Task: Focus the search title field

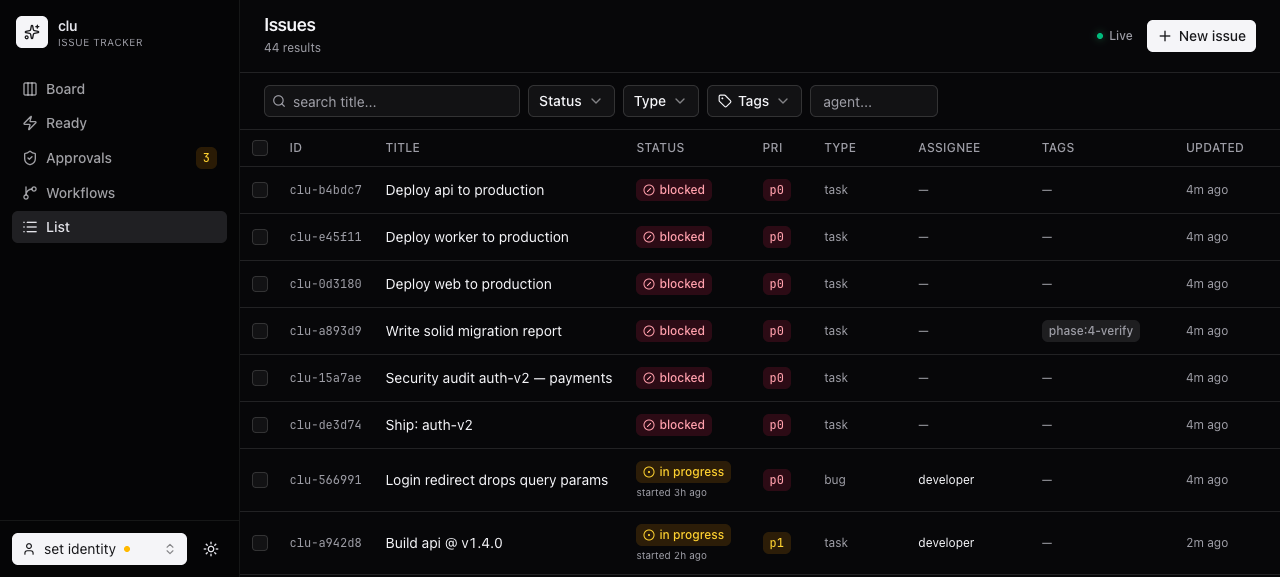Action: (x=392, y=101)
